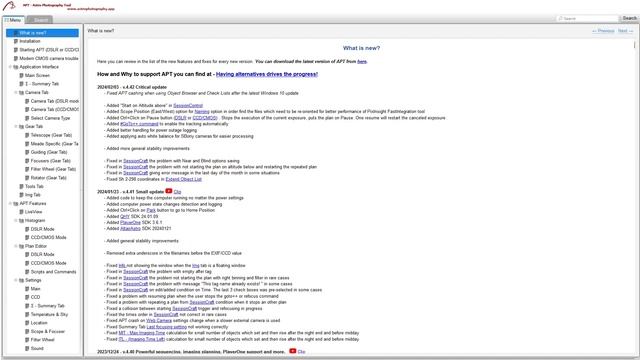Open the 'here' download link
Screen dimensions: 640x360
[x=362, y=62]
